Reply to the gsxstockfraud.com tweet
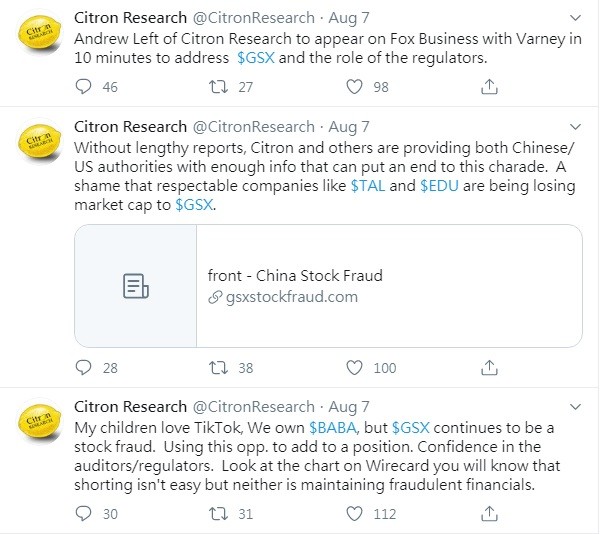 pyautogui.click(x=83, y=367)
